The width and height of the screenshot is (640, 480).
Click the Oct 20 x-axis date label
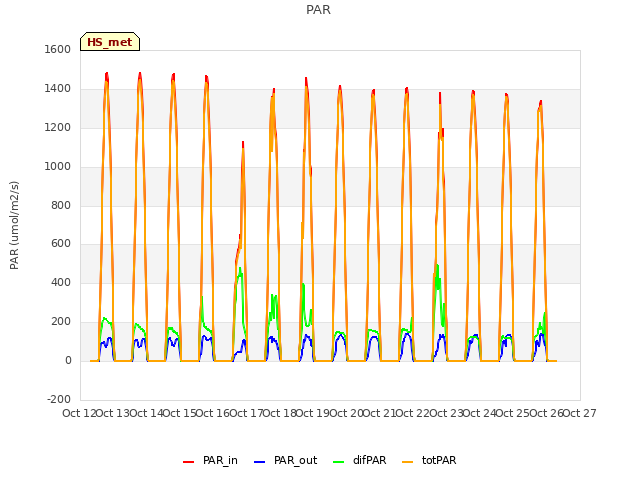(x=346, y=413)
